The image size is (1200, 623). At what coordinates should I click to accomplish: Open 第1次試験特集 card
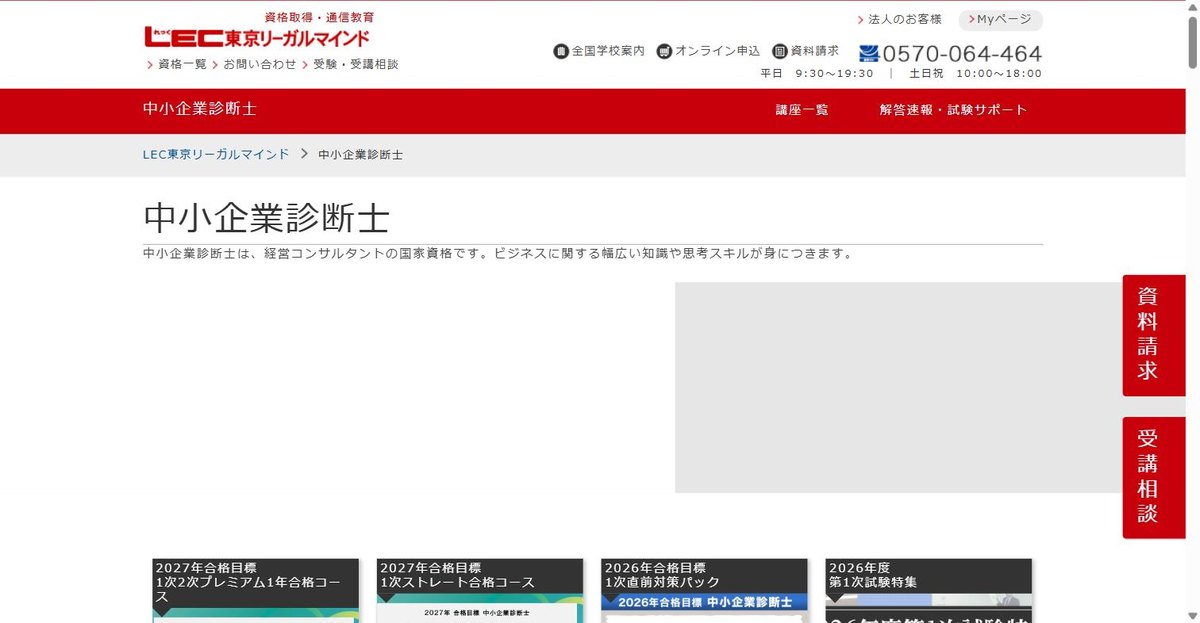tap(929, 590)
